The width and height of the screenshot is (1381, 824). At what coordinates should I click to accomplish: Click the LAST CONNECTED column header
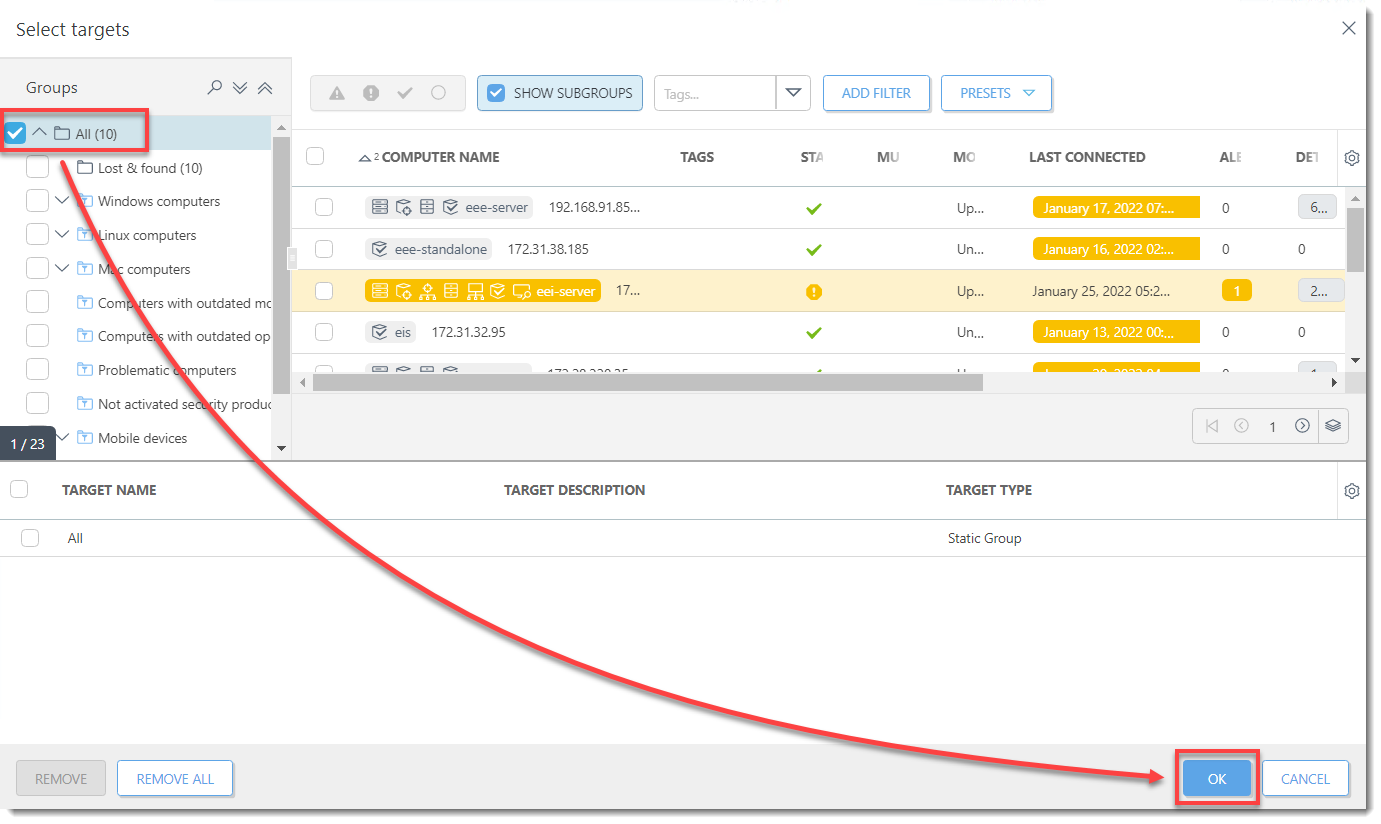[1087, 157]
